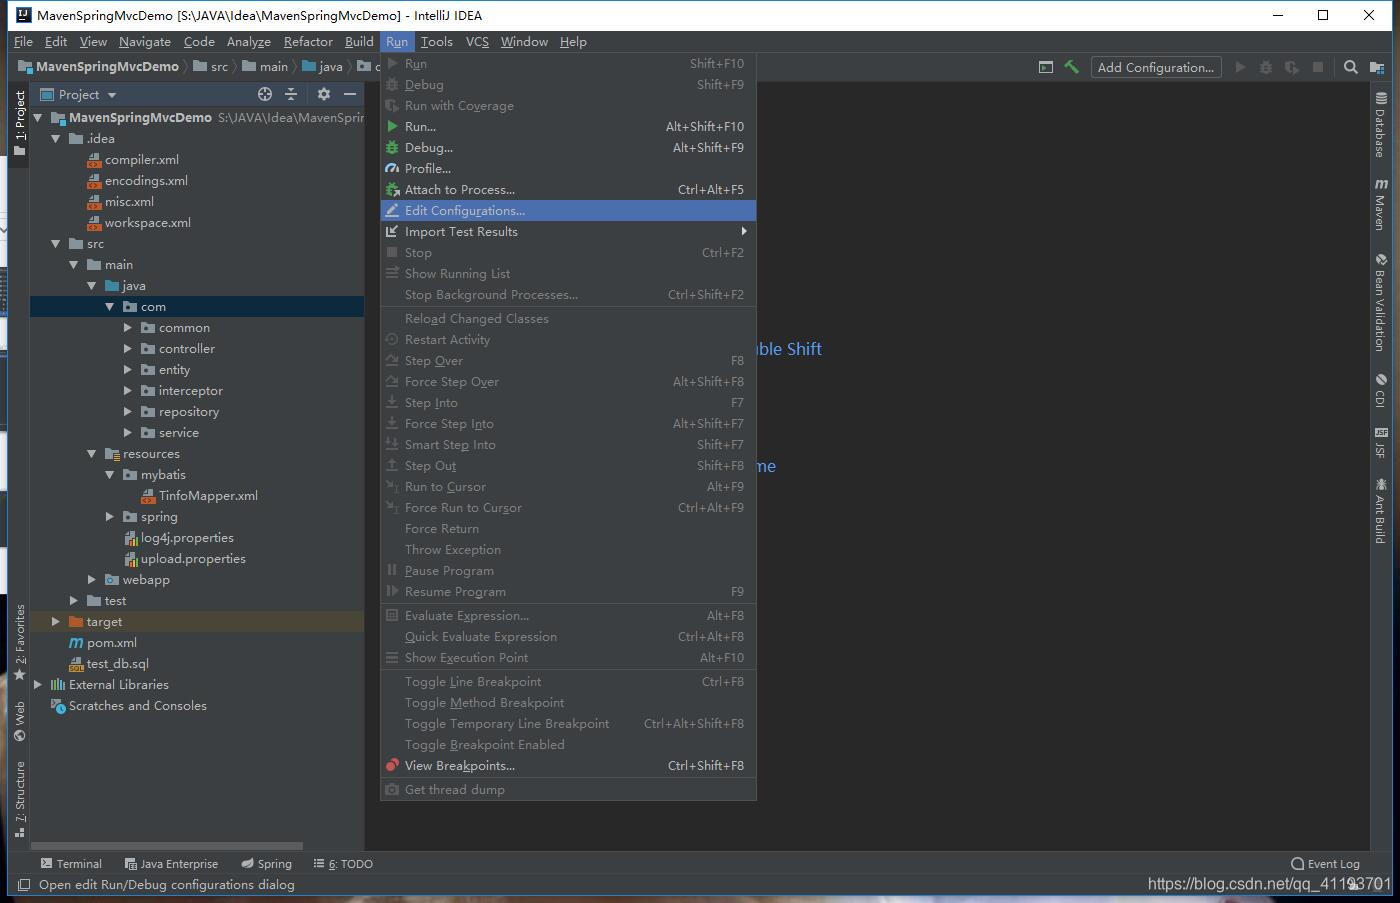The height and width of the screenshot is (903, 1400).
Task: Collapse the .idea folder
Action: click(x=56, y=138)
